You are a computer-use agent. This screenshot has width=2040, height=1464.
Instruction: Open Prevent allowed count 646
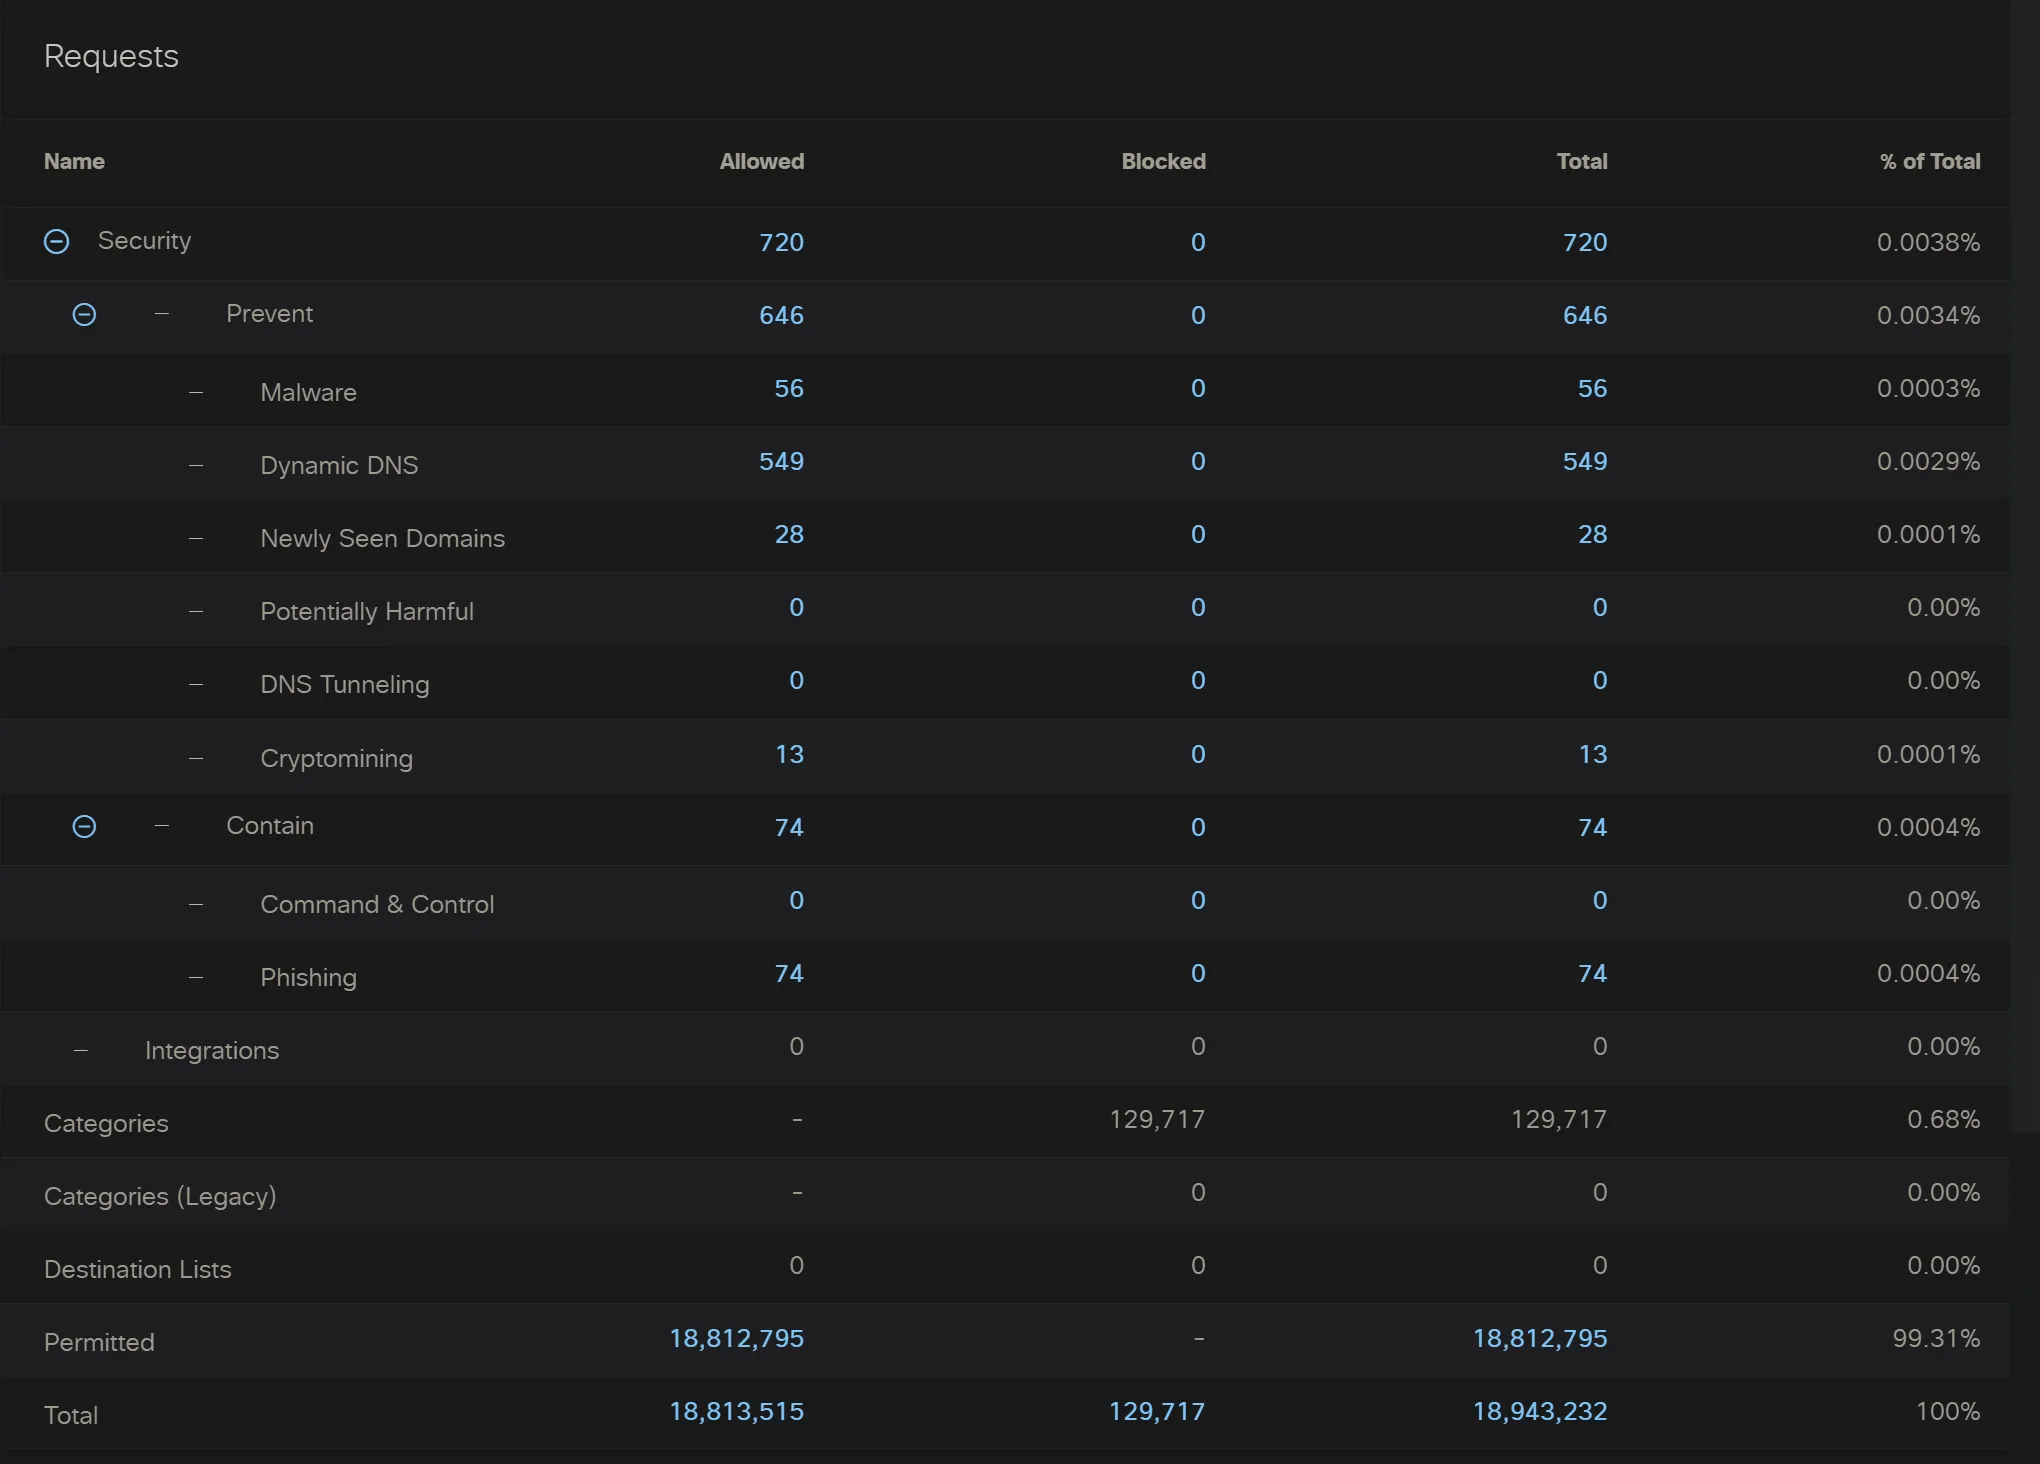[781, 315]
